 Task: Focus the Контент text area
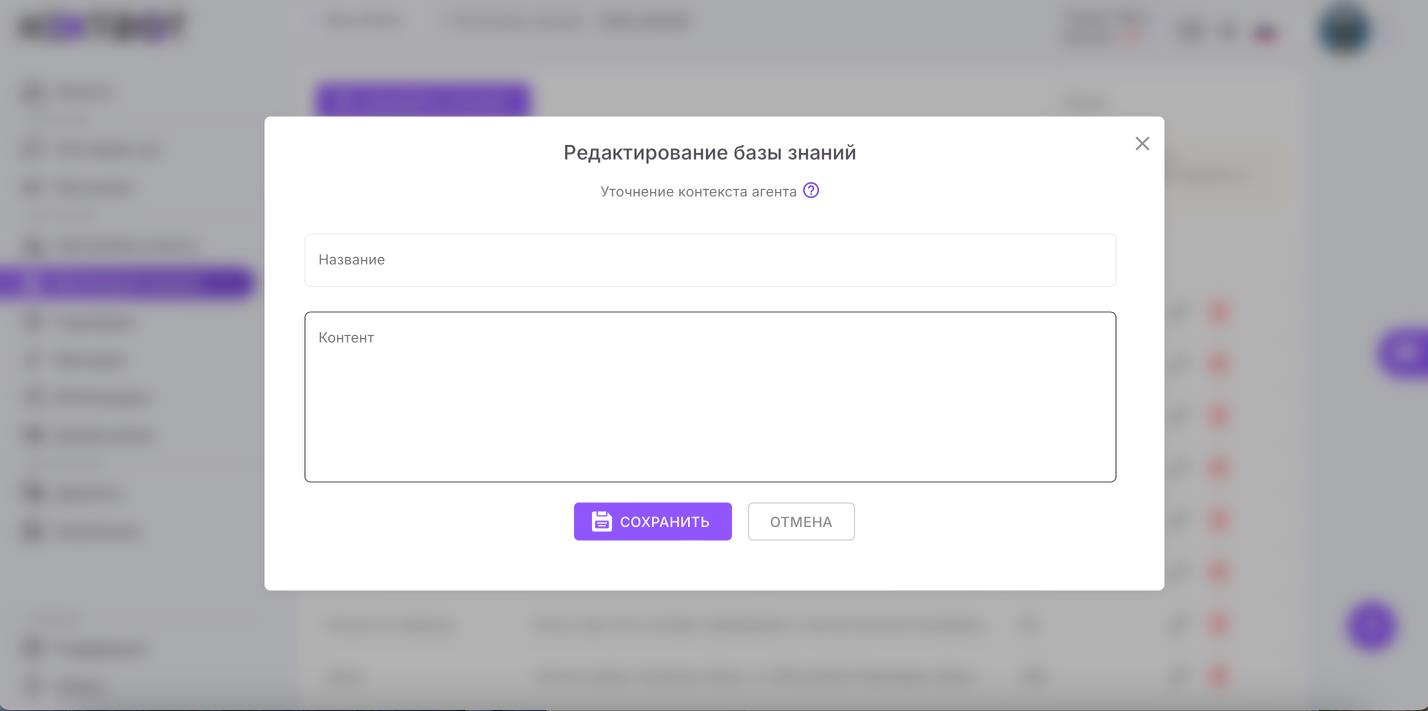coord(710,396)
